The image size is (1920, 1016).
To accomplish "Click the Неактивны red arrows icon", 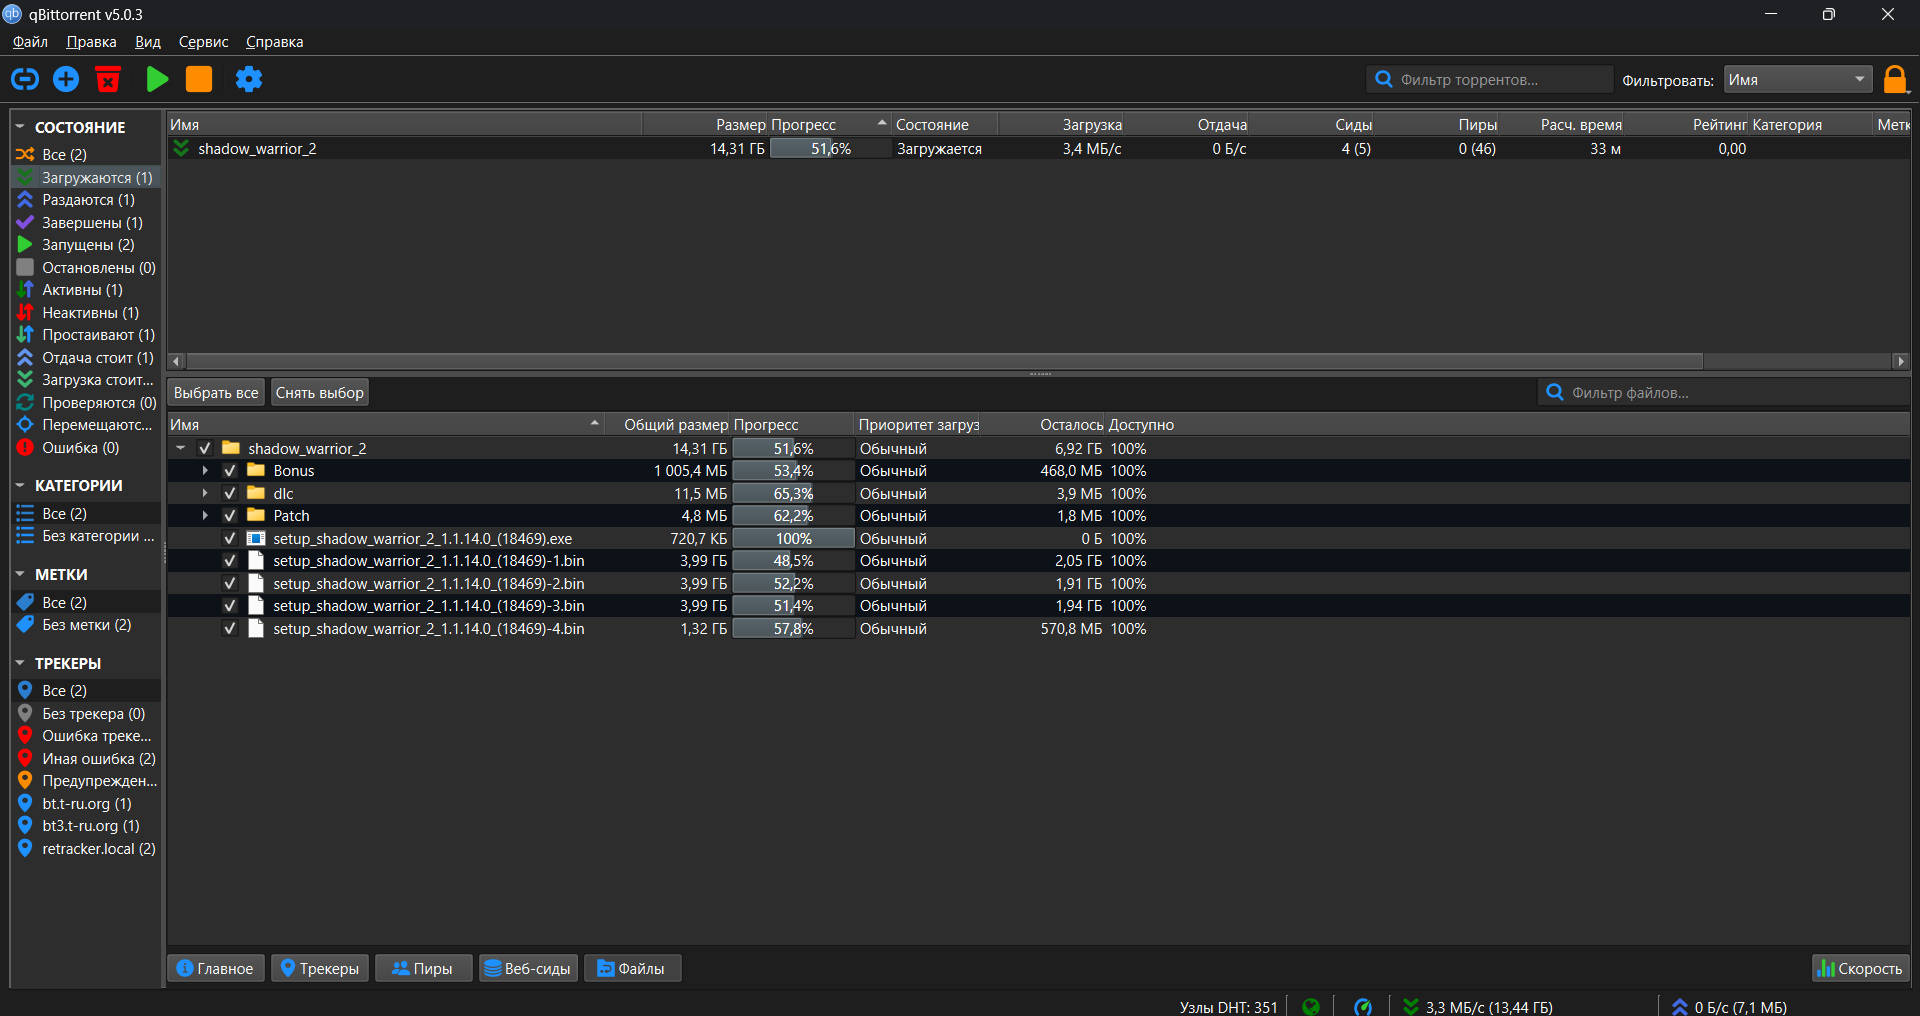I will click(25, 312).
